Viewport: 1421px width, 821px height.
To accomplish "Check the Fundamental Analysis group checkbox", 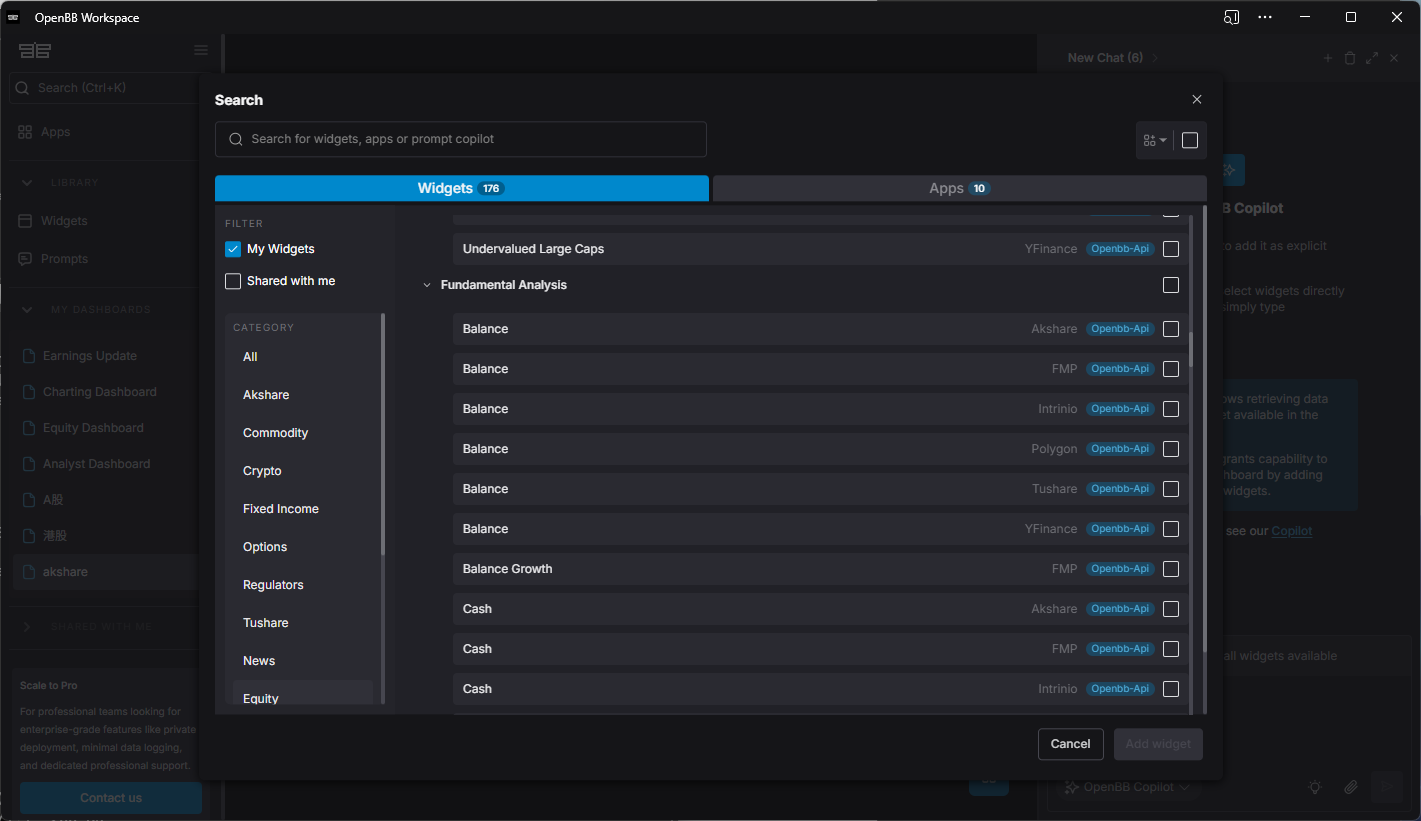I will point(1171,285).
